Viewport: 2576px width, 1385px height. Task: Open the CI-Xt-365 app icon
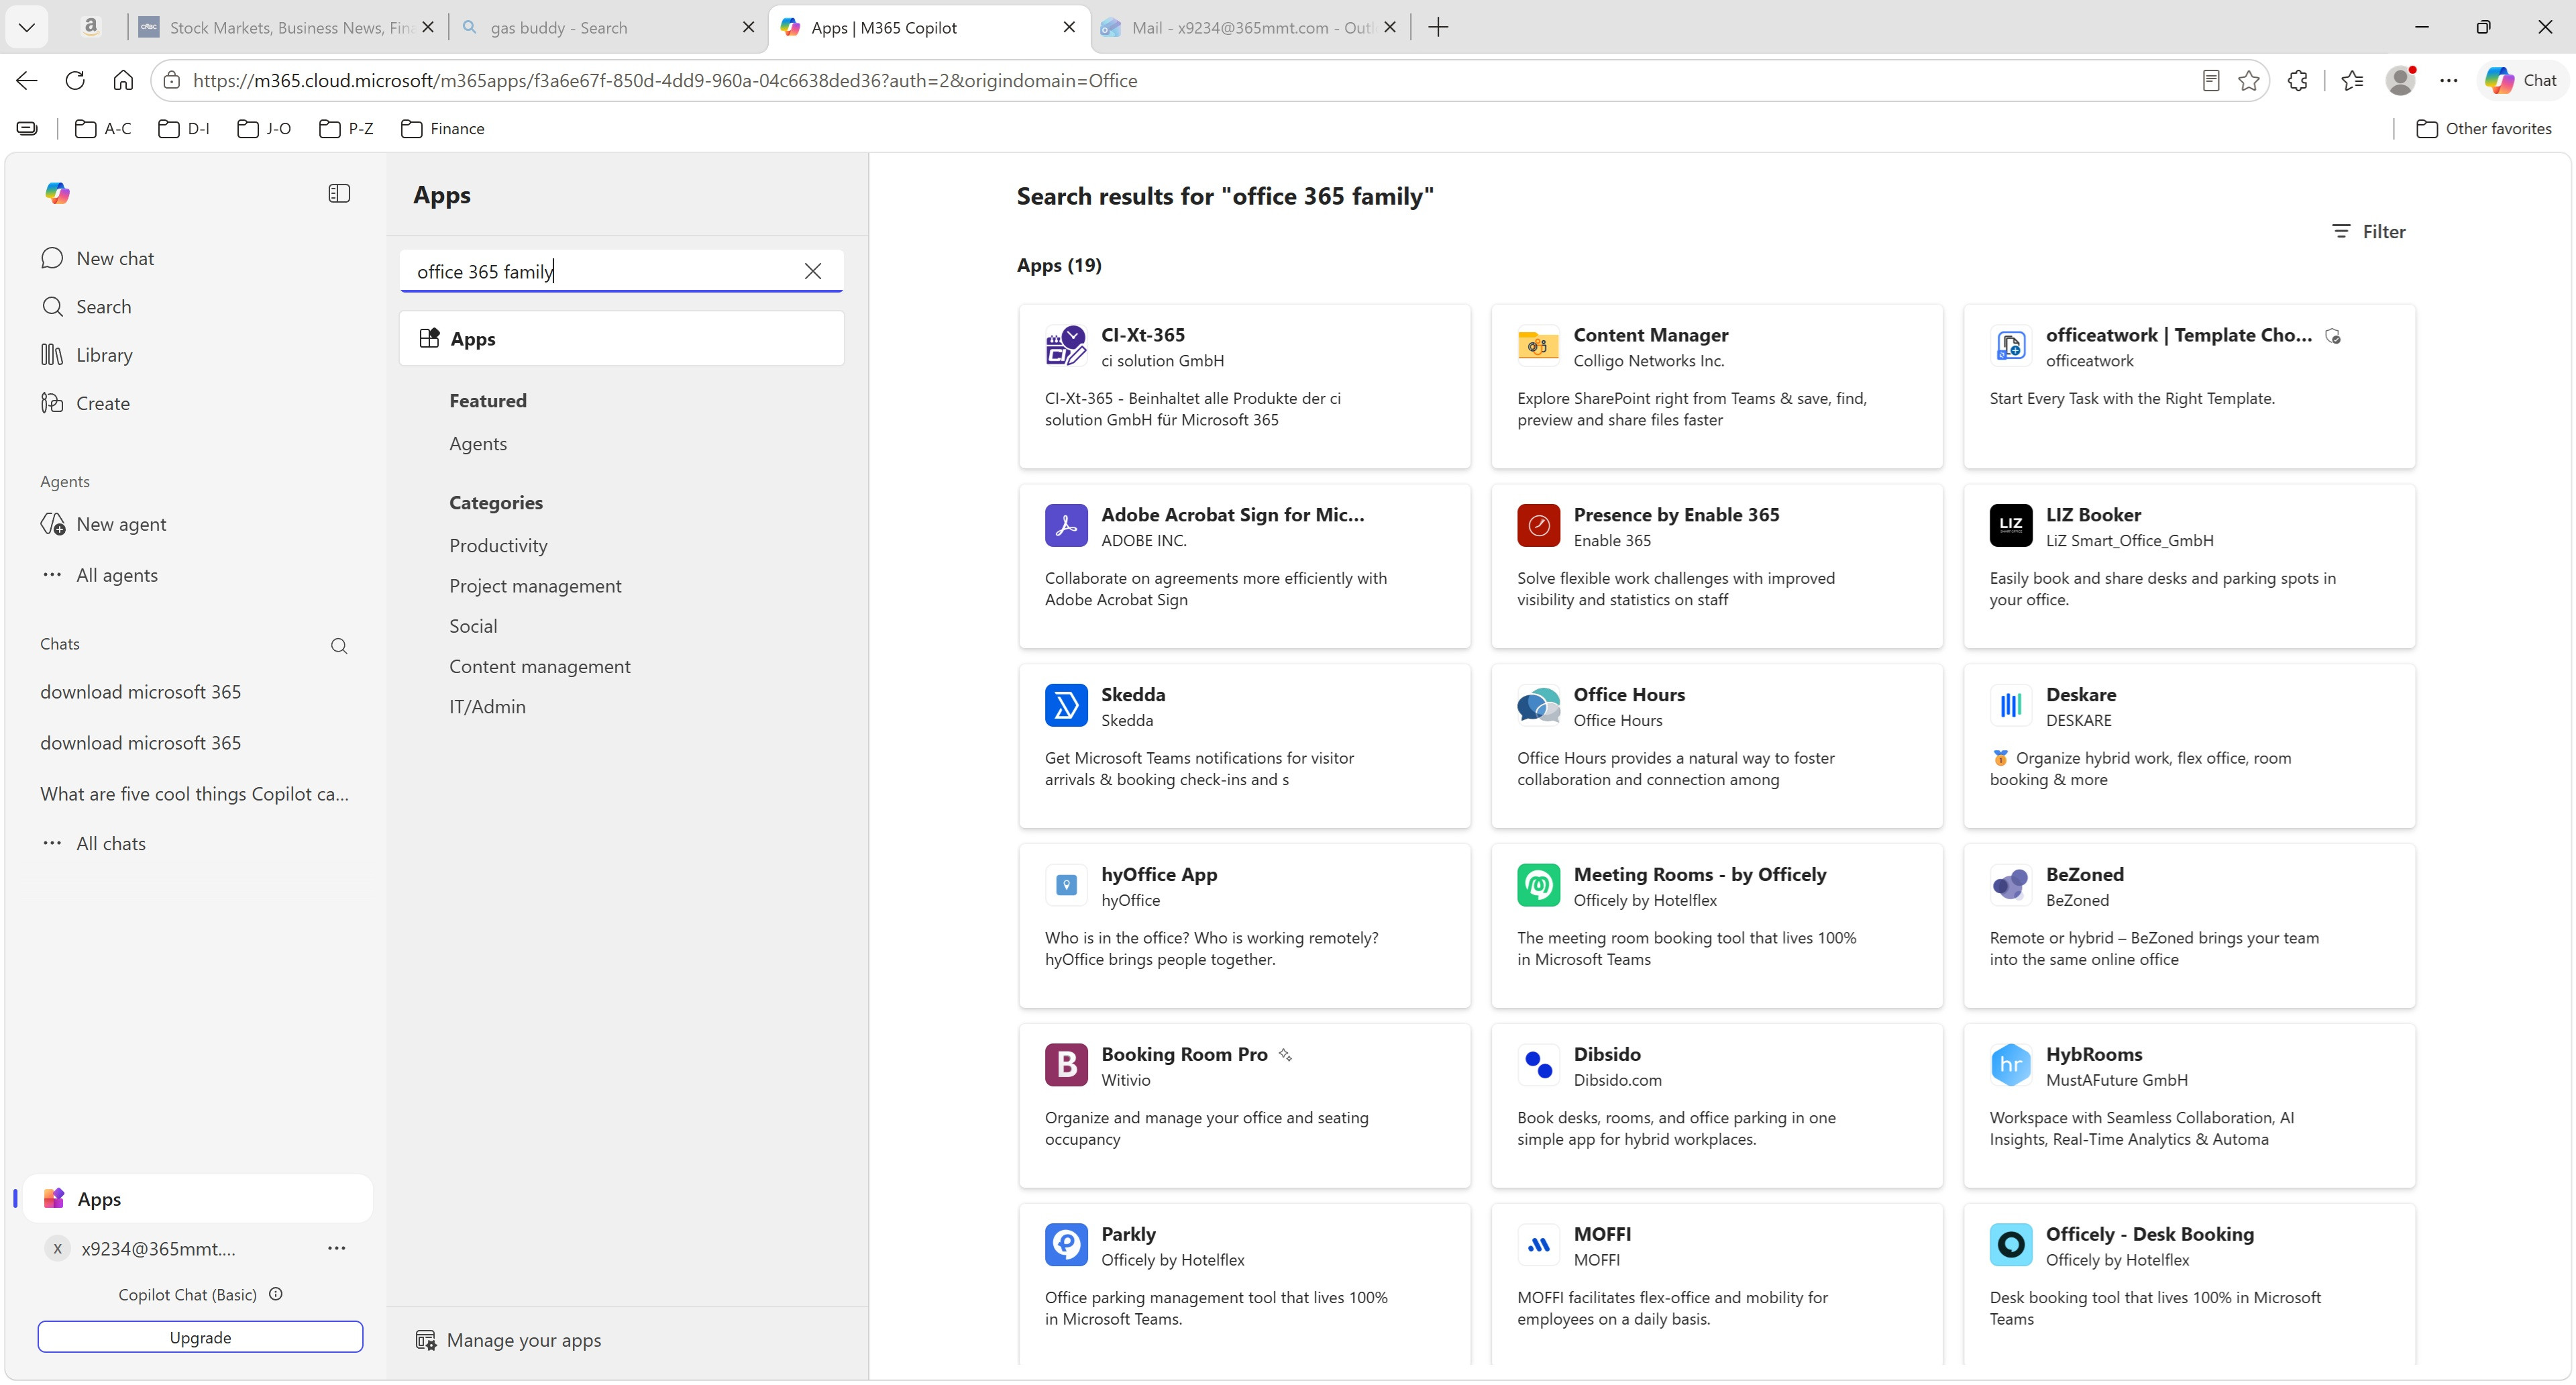1066,345
